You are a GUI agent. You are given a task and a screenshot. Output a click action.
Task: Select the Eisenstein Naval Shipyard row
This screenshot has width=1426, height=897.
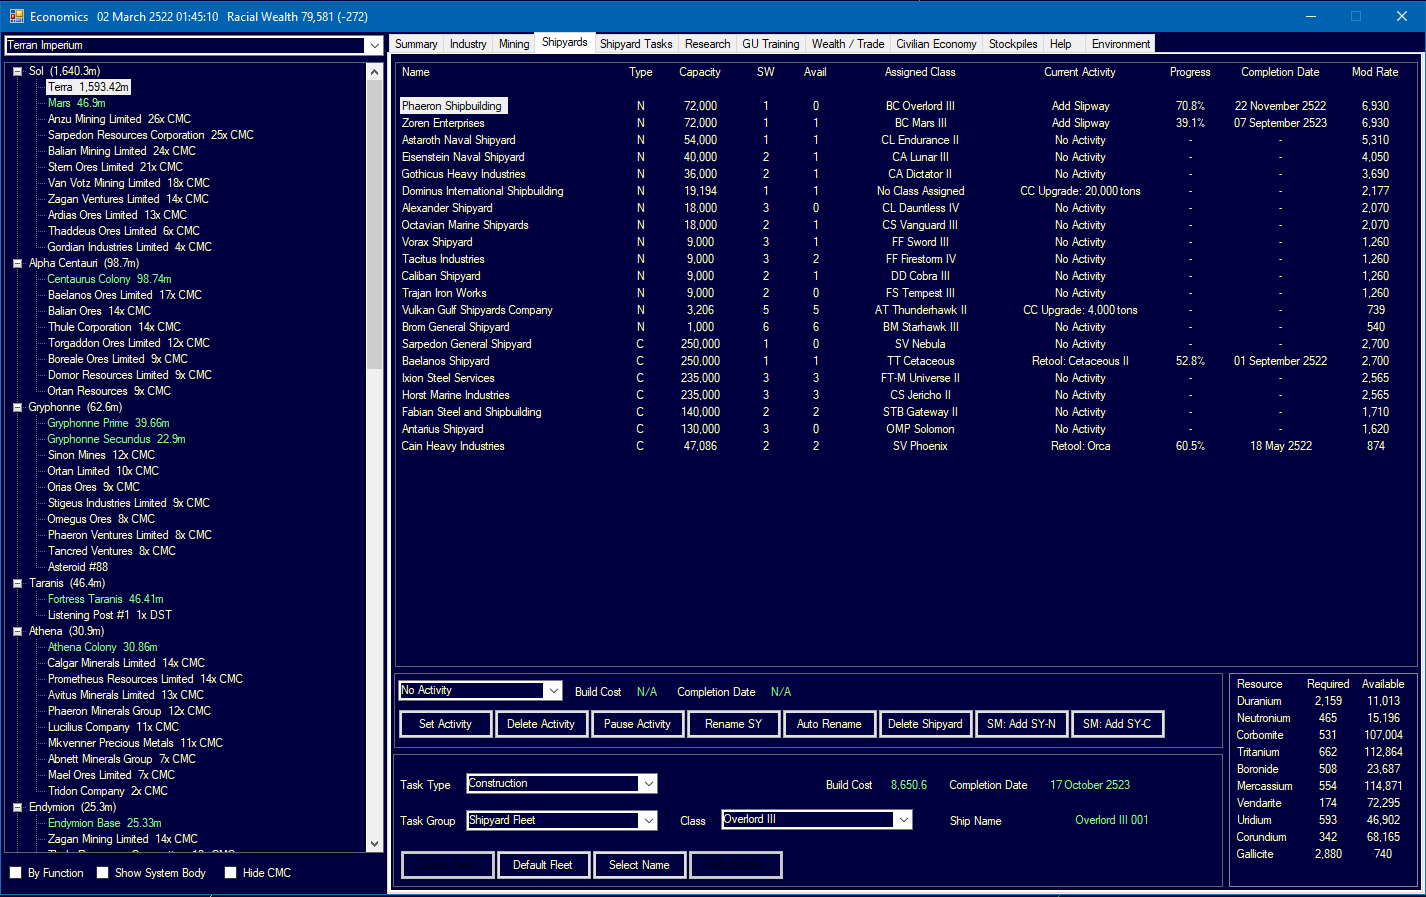click(x=905, y=157)
